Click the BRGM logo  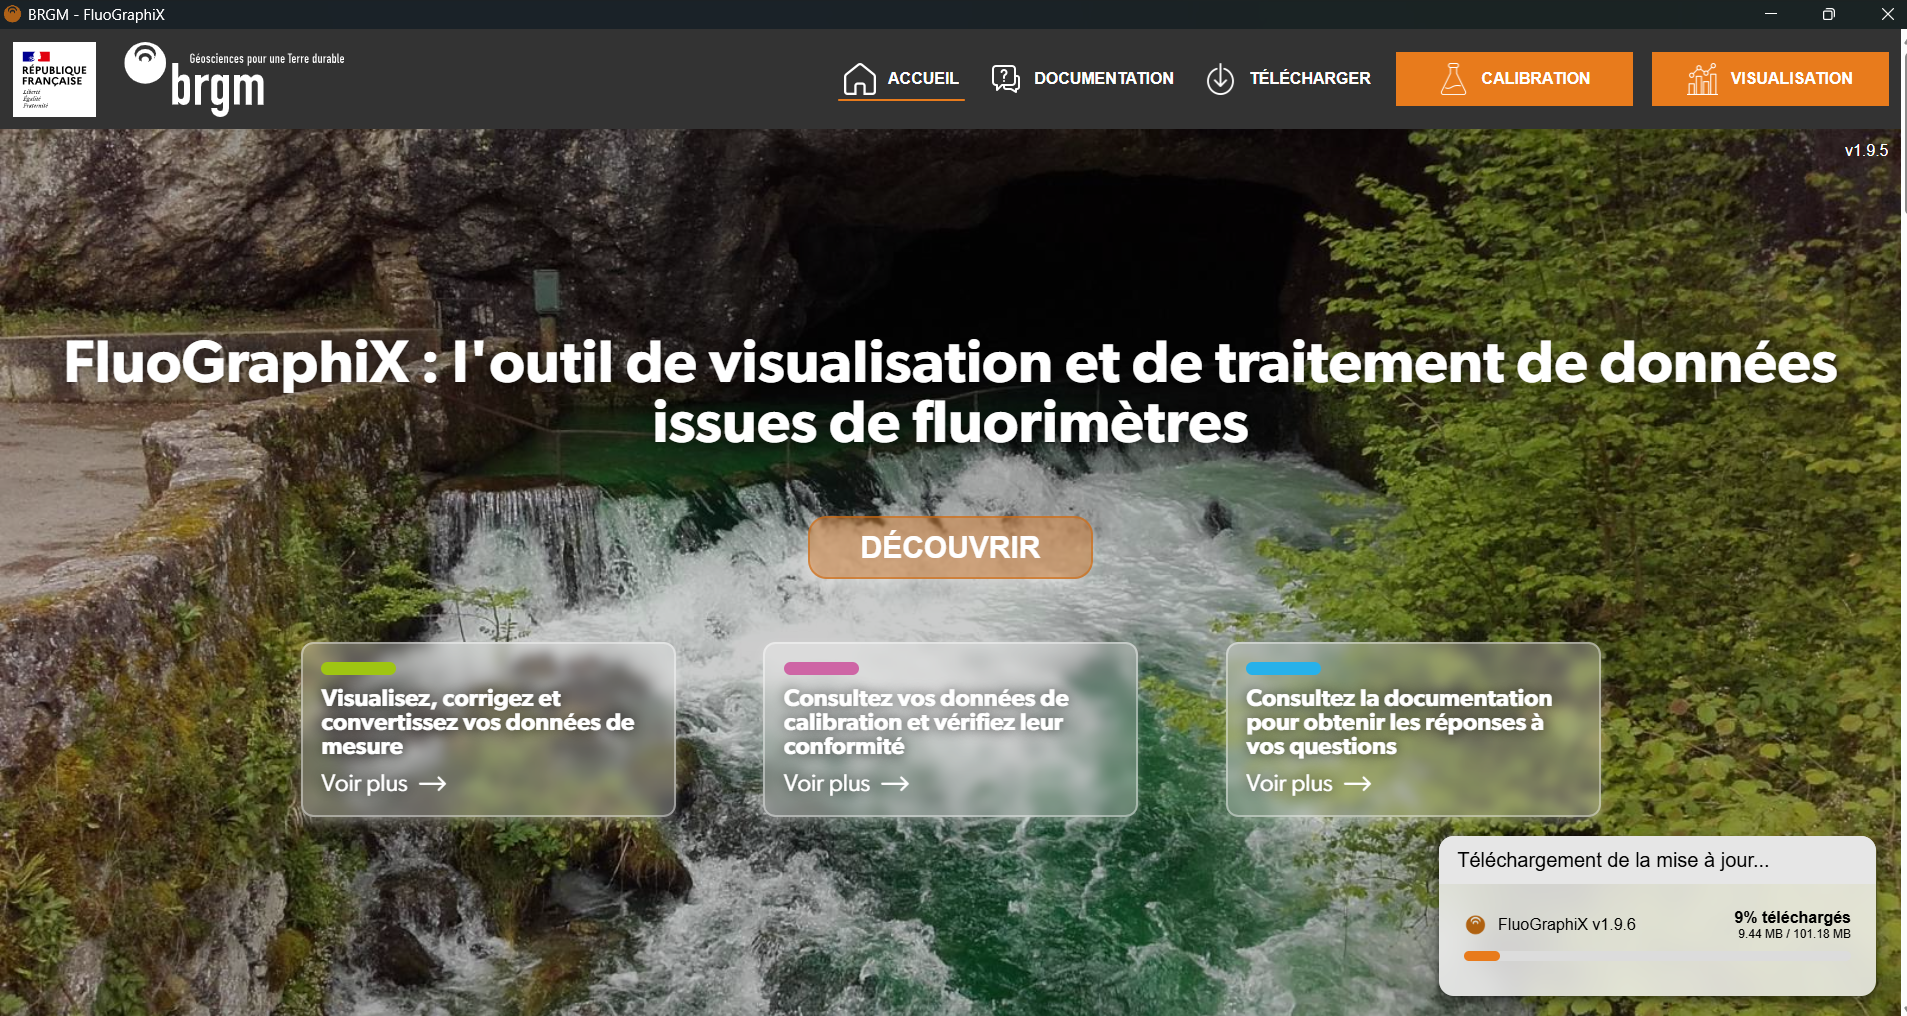click(234, 79)
